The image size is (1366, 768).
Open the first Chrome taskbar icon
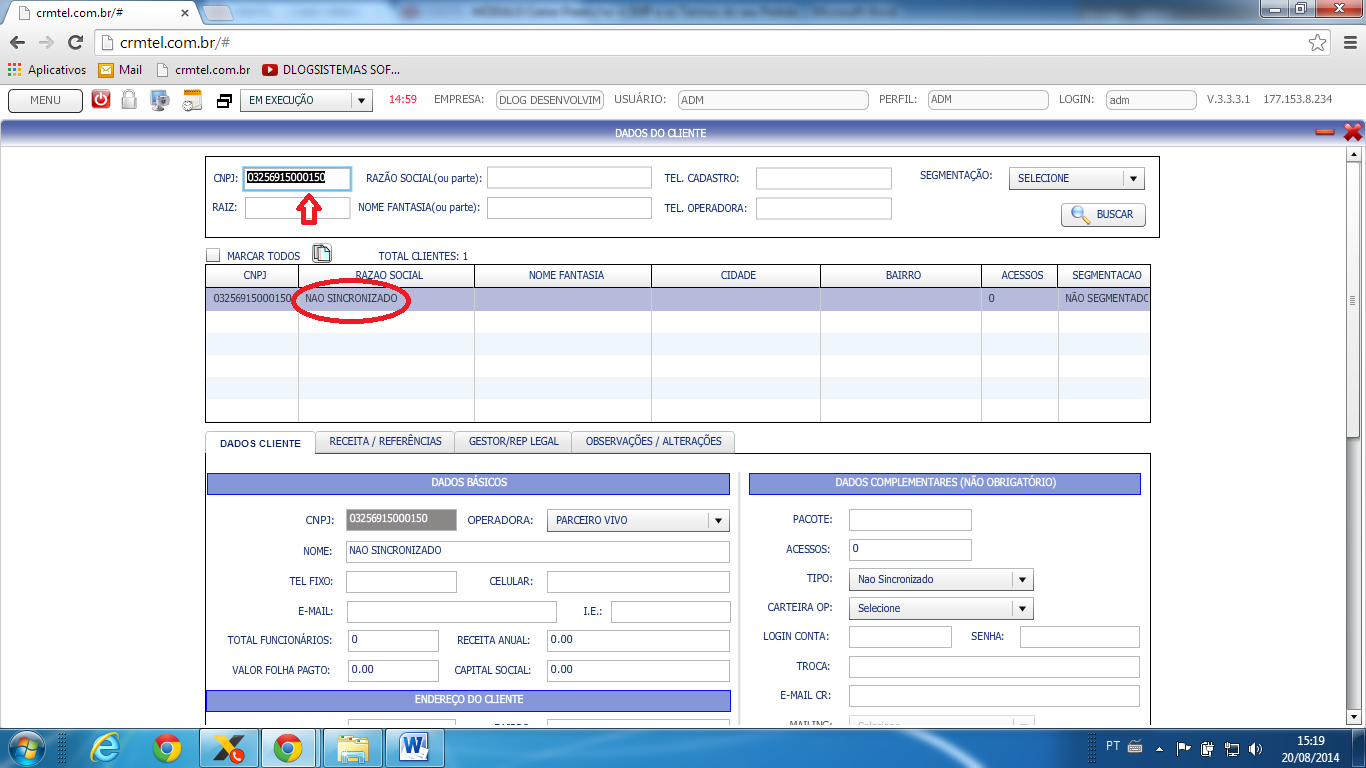(167, 749)
